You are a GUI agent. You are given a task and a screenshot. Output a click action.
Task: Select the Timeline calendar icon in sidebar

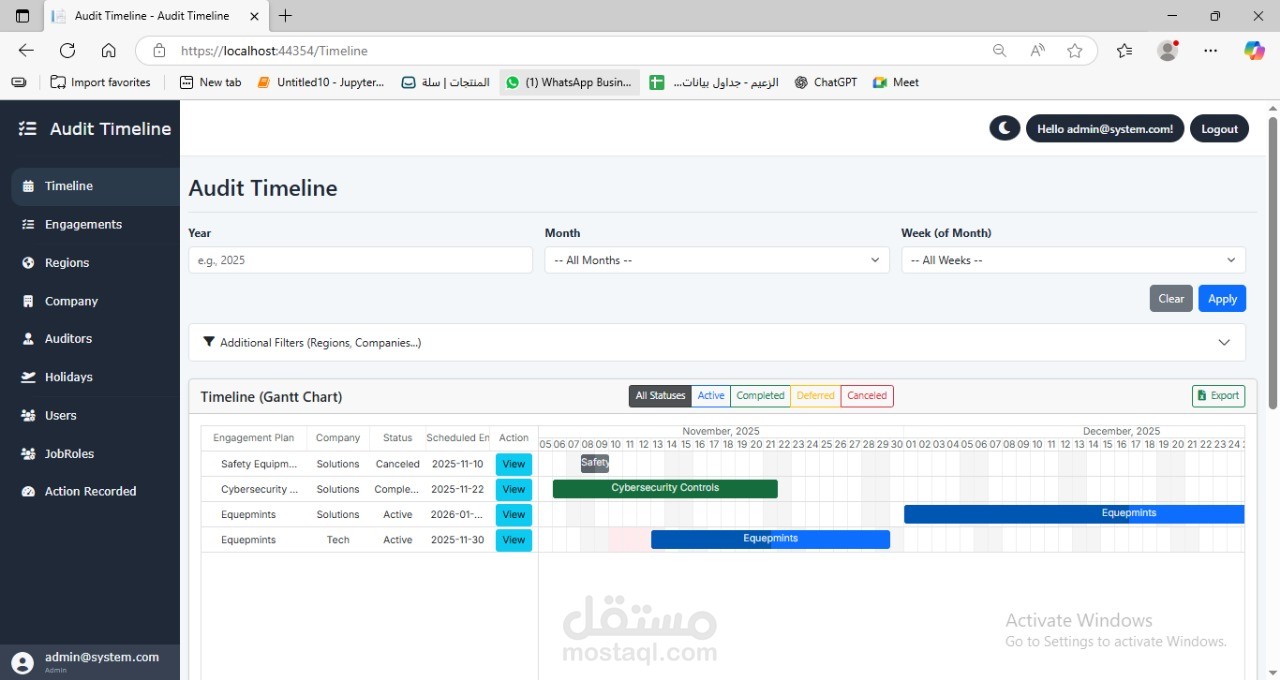click(x=30, y=186)
